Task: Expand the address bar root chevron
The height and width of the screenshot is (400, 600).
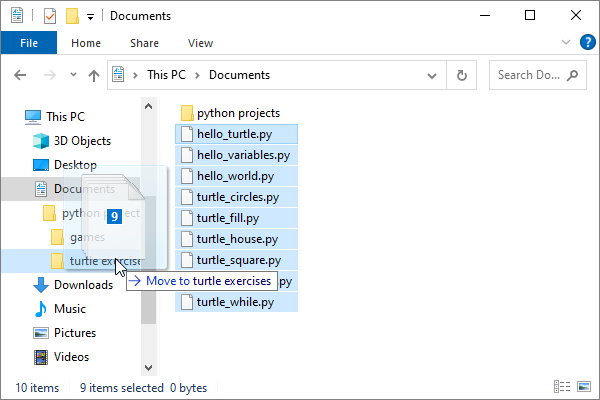Action: click(x=135, y=75)
